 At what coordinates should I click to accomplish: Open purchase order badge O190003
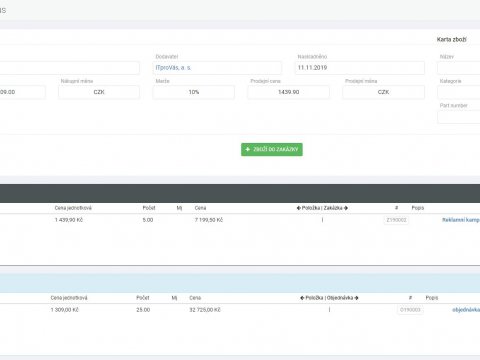tap(410, 310)
